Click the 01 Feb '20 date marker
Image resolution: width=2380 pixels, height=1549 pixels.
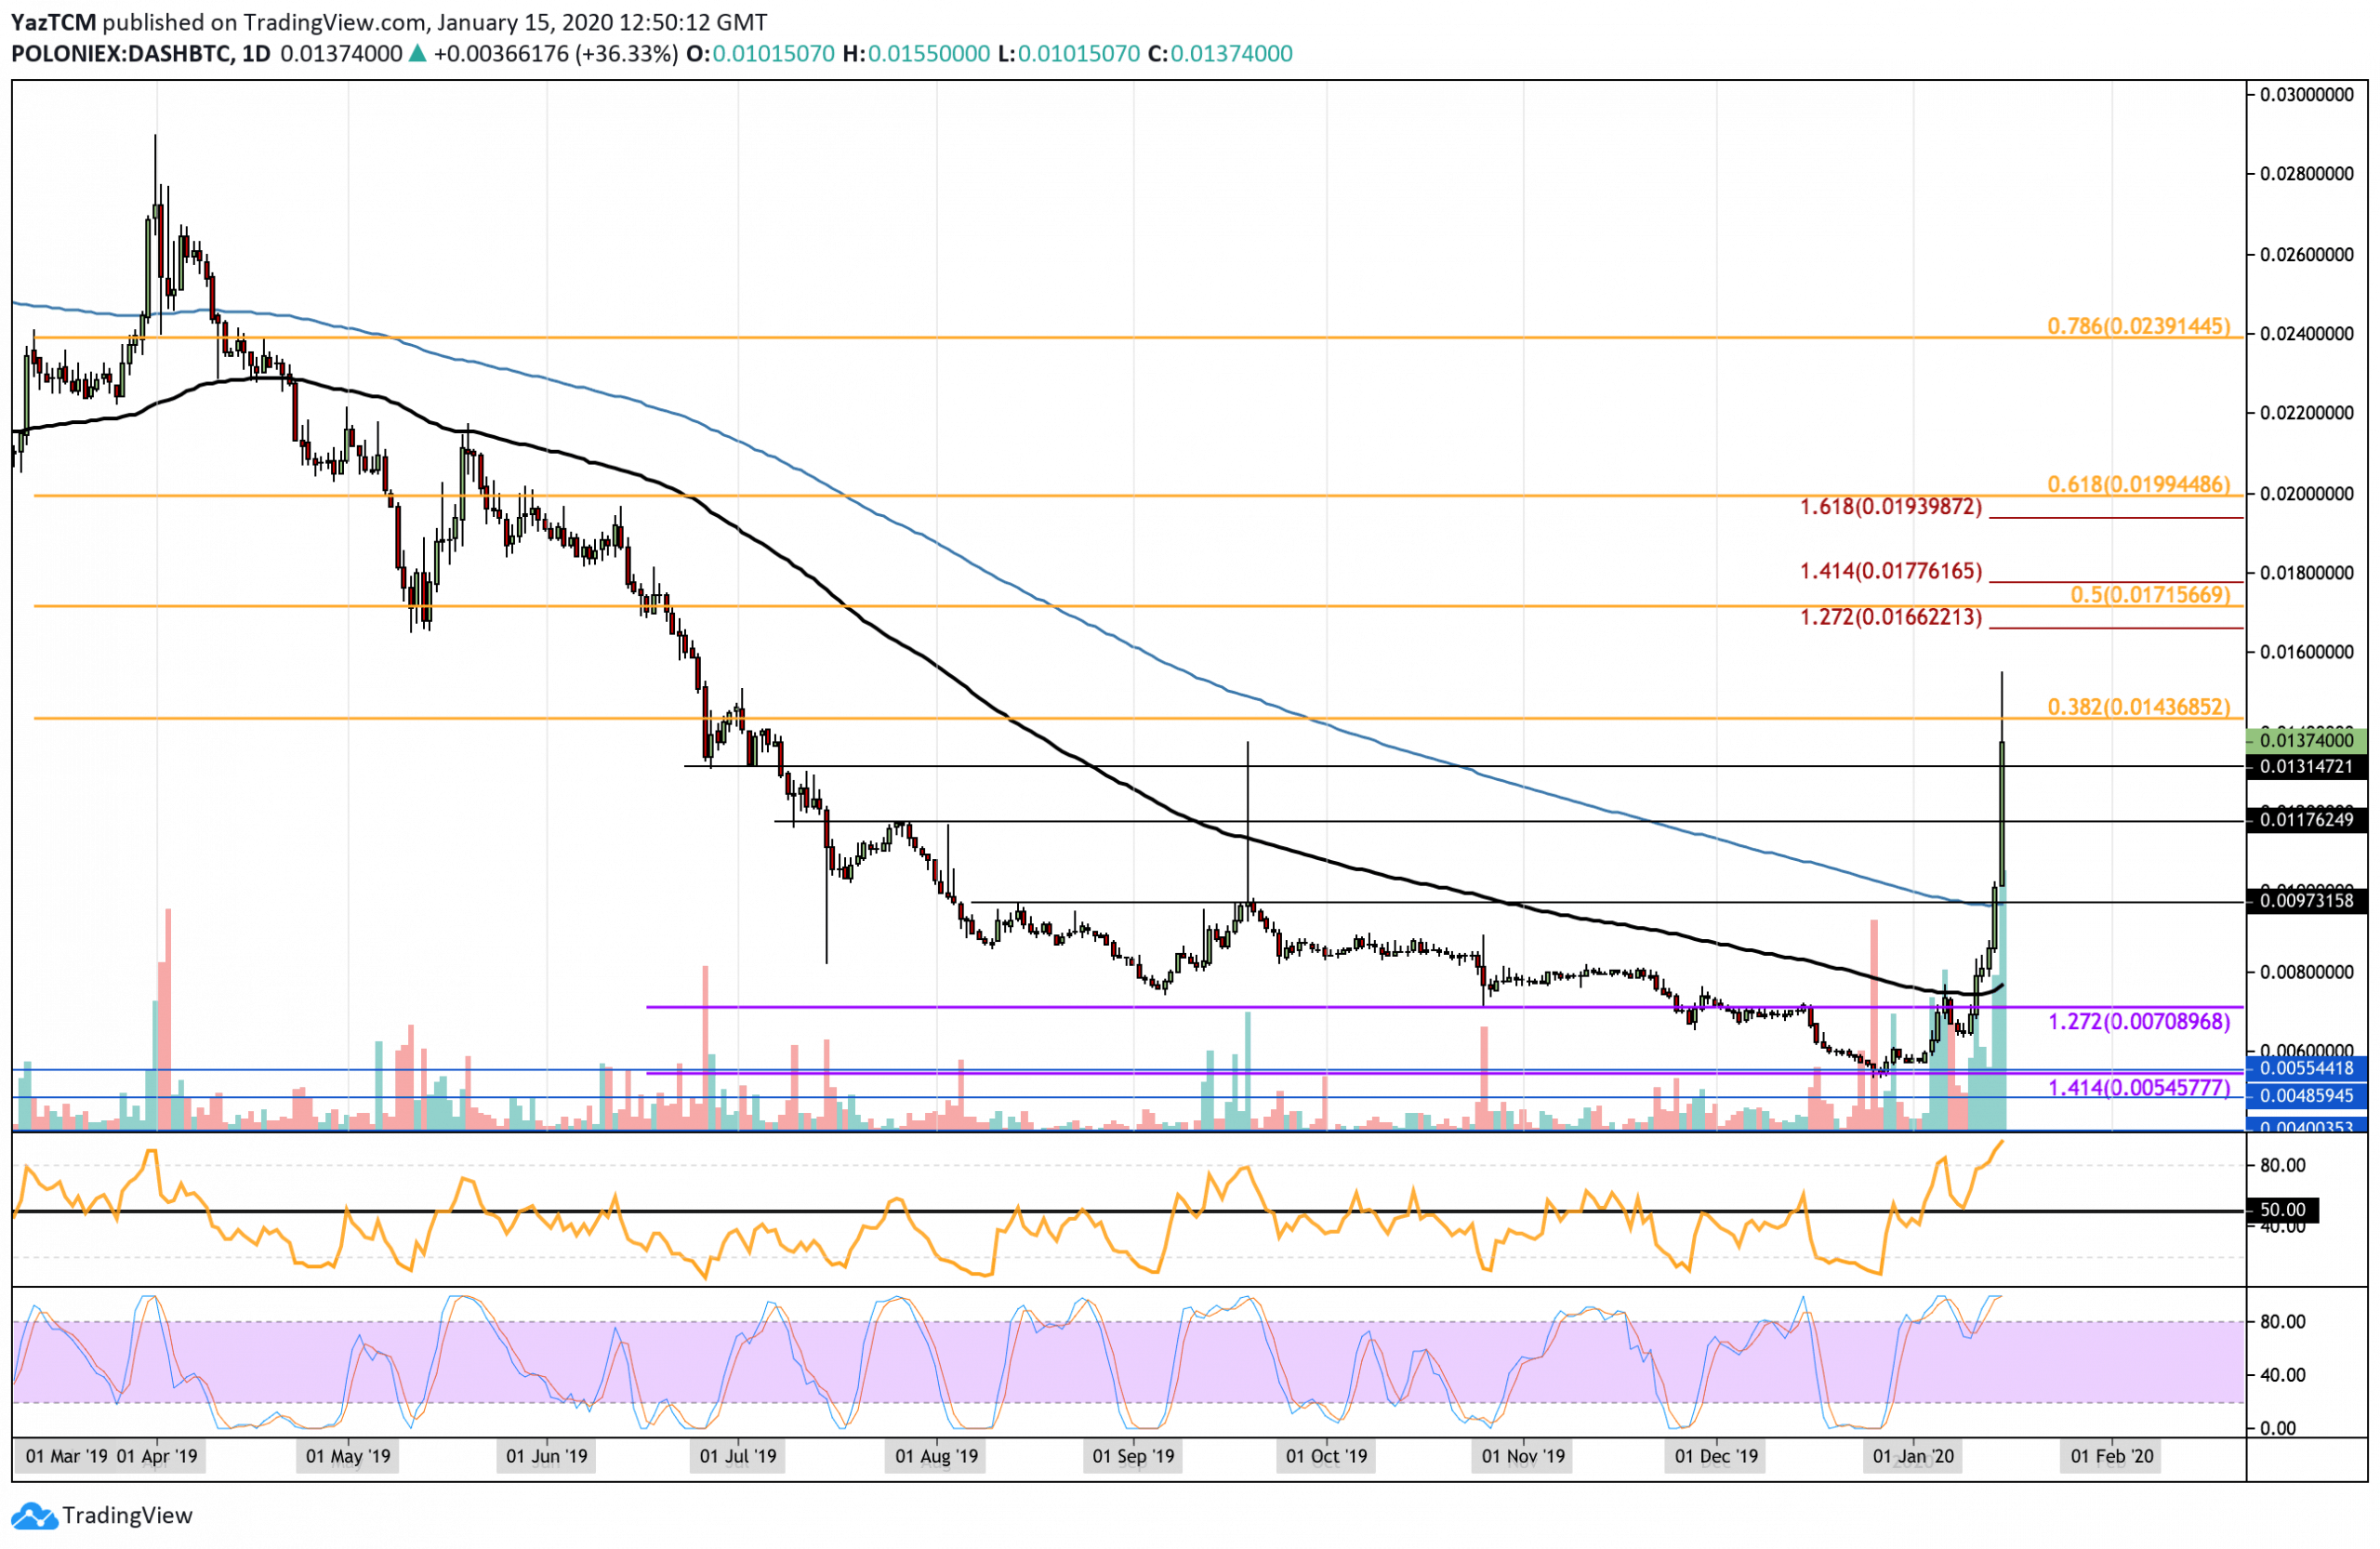click(2111, 1456)
